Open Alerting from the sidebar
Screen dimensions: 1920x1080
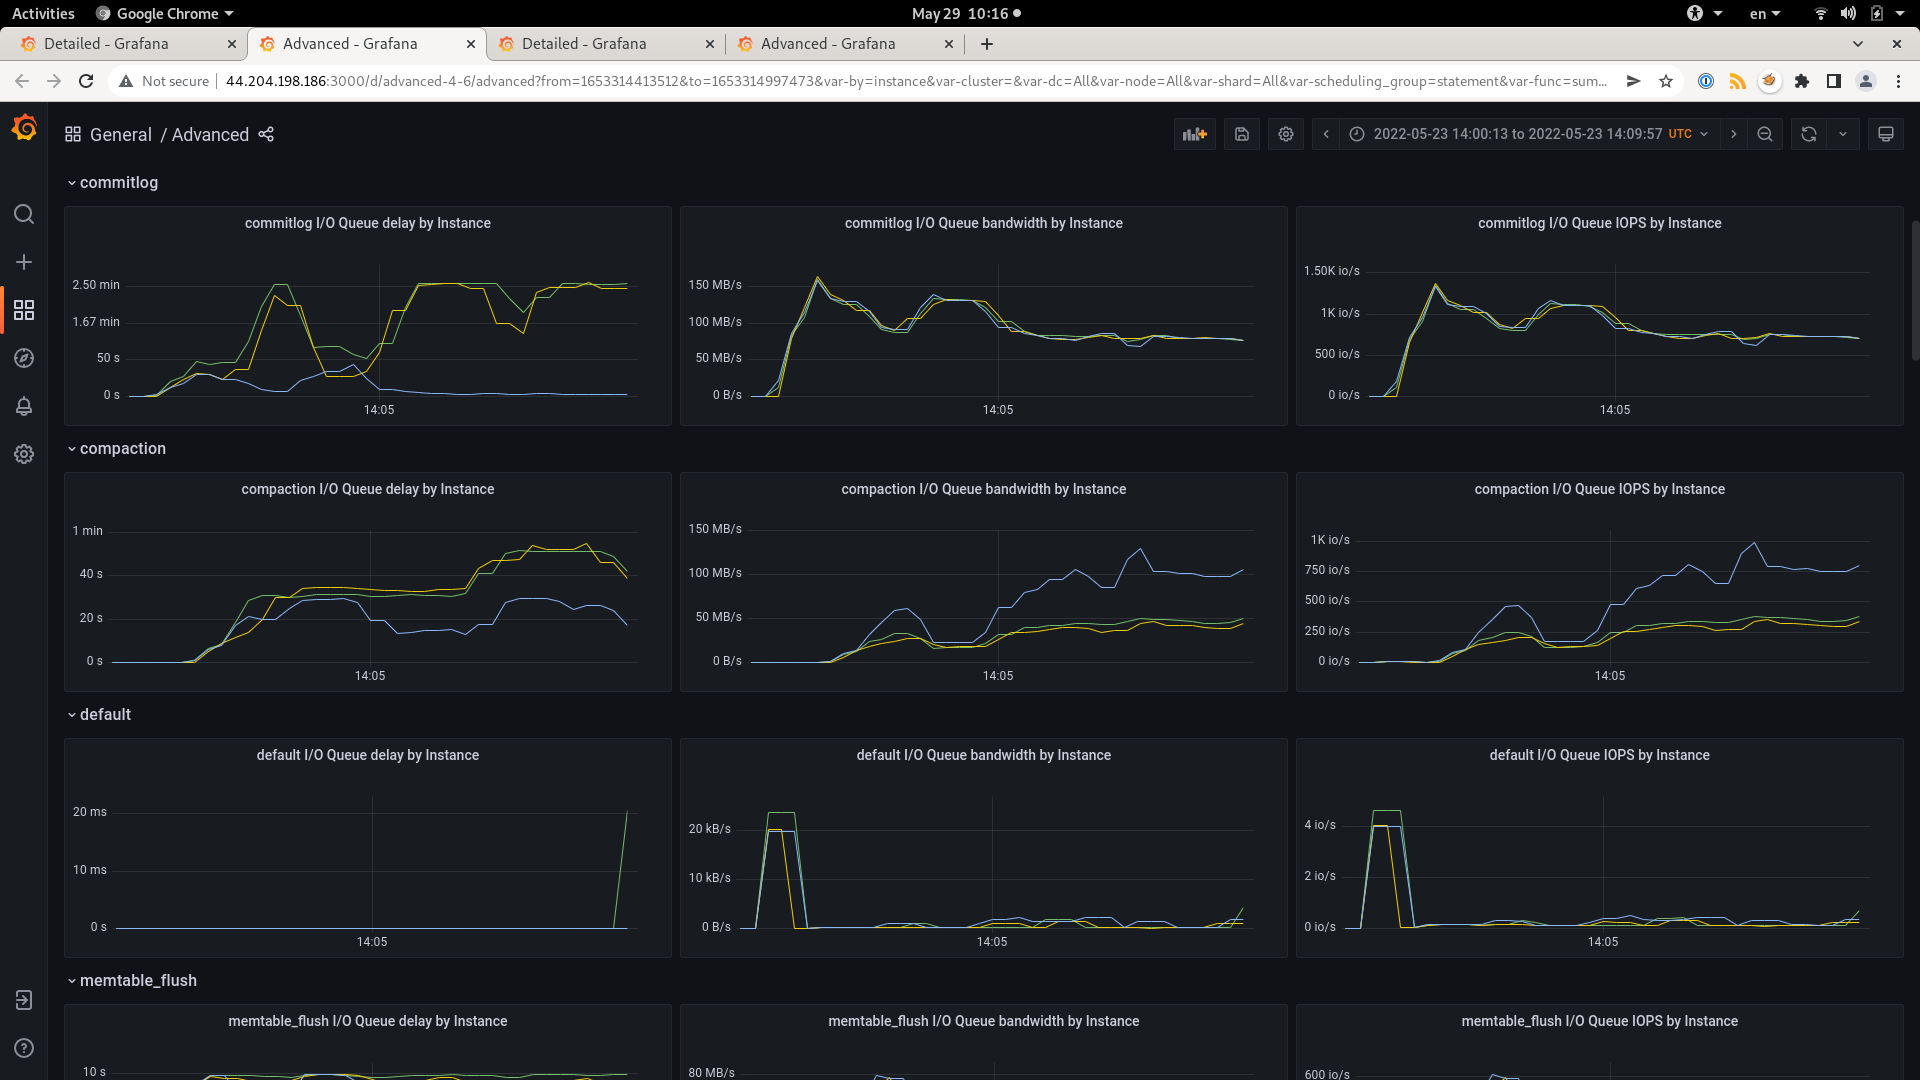point(24,406)
